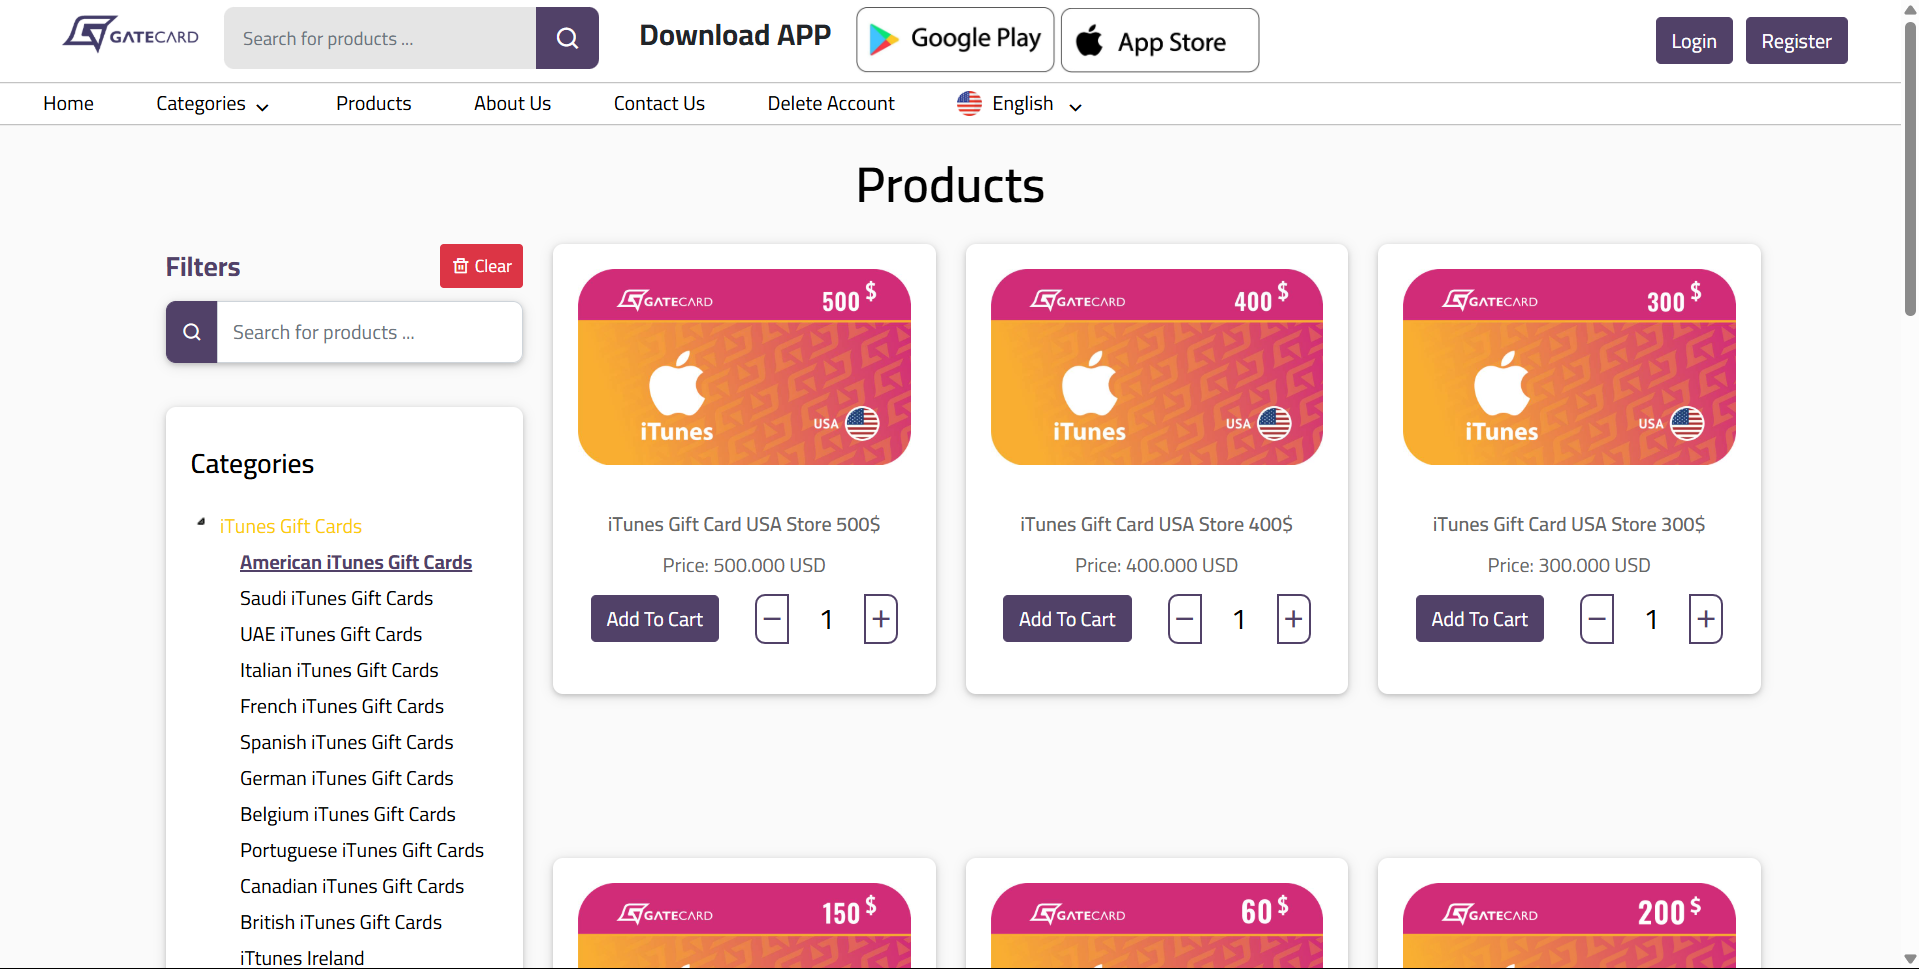Open the iTunes 300$ gift card image

coord(1569,367)
